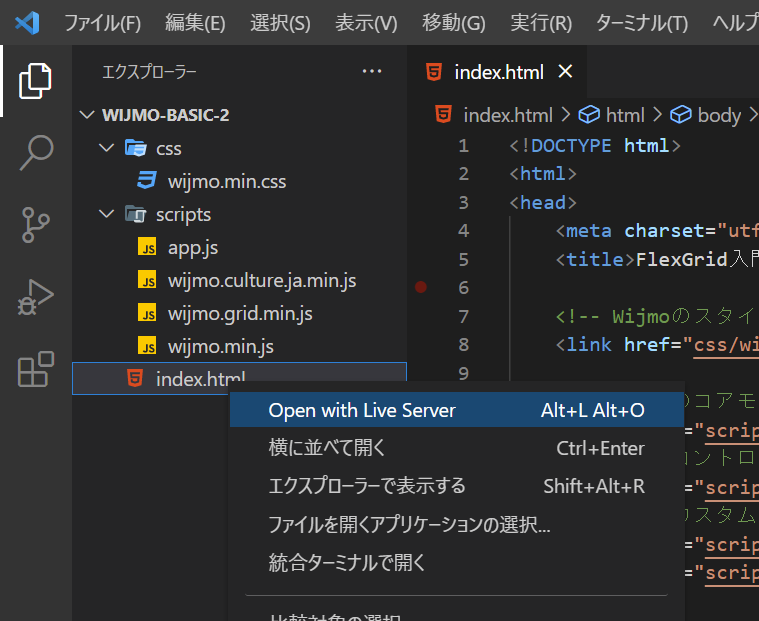Click the css folder name
This screenshot has height=621, width=759.
(168, 149)
